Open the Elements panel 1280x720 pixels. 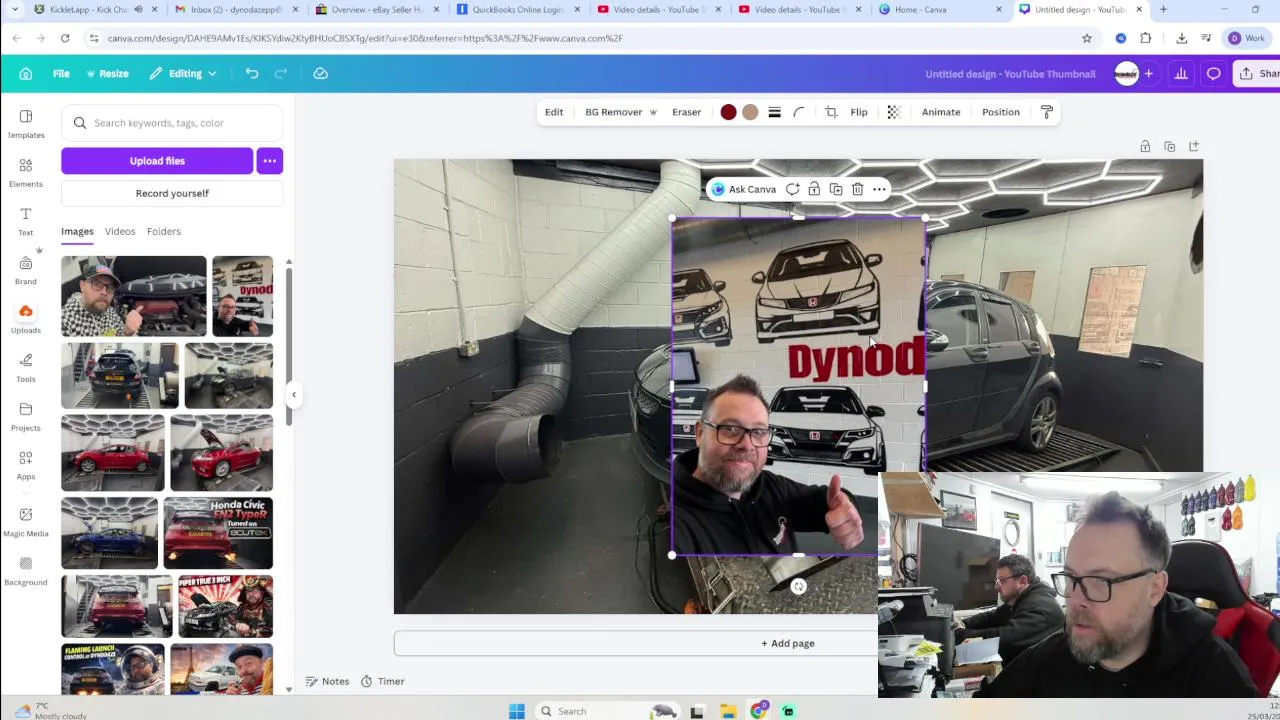26,173
